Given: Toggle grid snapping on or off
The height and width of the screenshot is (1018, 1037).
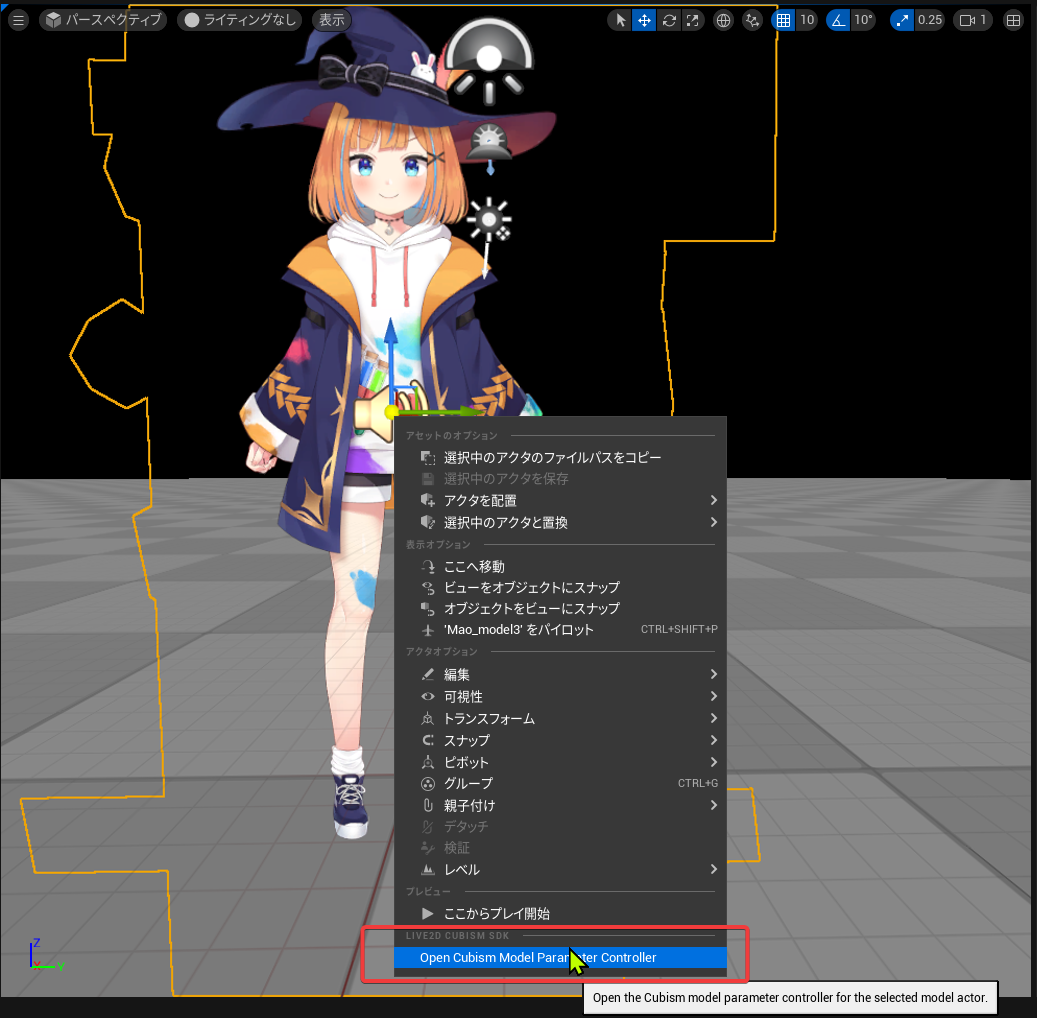Looking at the screenshot, I should (783, 21).
